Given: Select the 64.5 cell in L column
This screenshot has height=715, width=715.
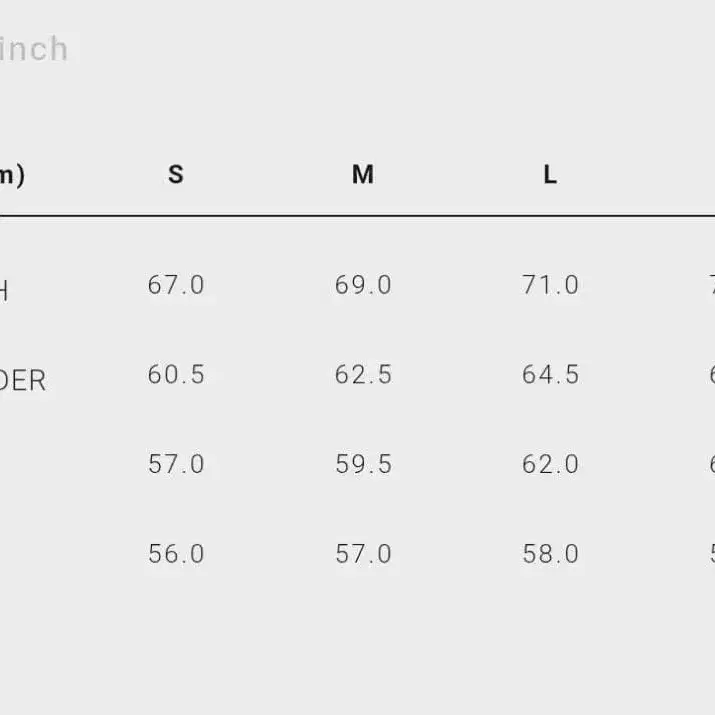Looking at the screenshot, I should [550, 375].
